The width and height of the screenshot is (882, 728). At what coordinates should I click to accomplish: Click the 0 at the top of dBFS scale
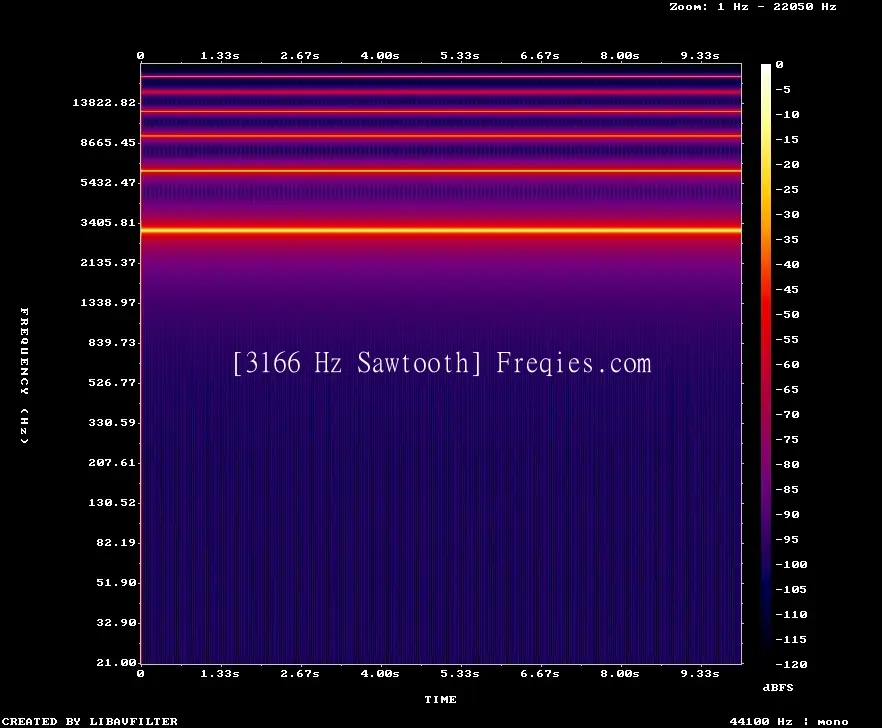click(779, 65)
